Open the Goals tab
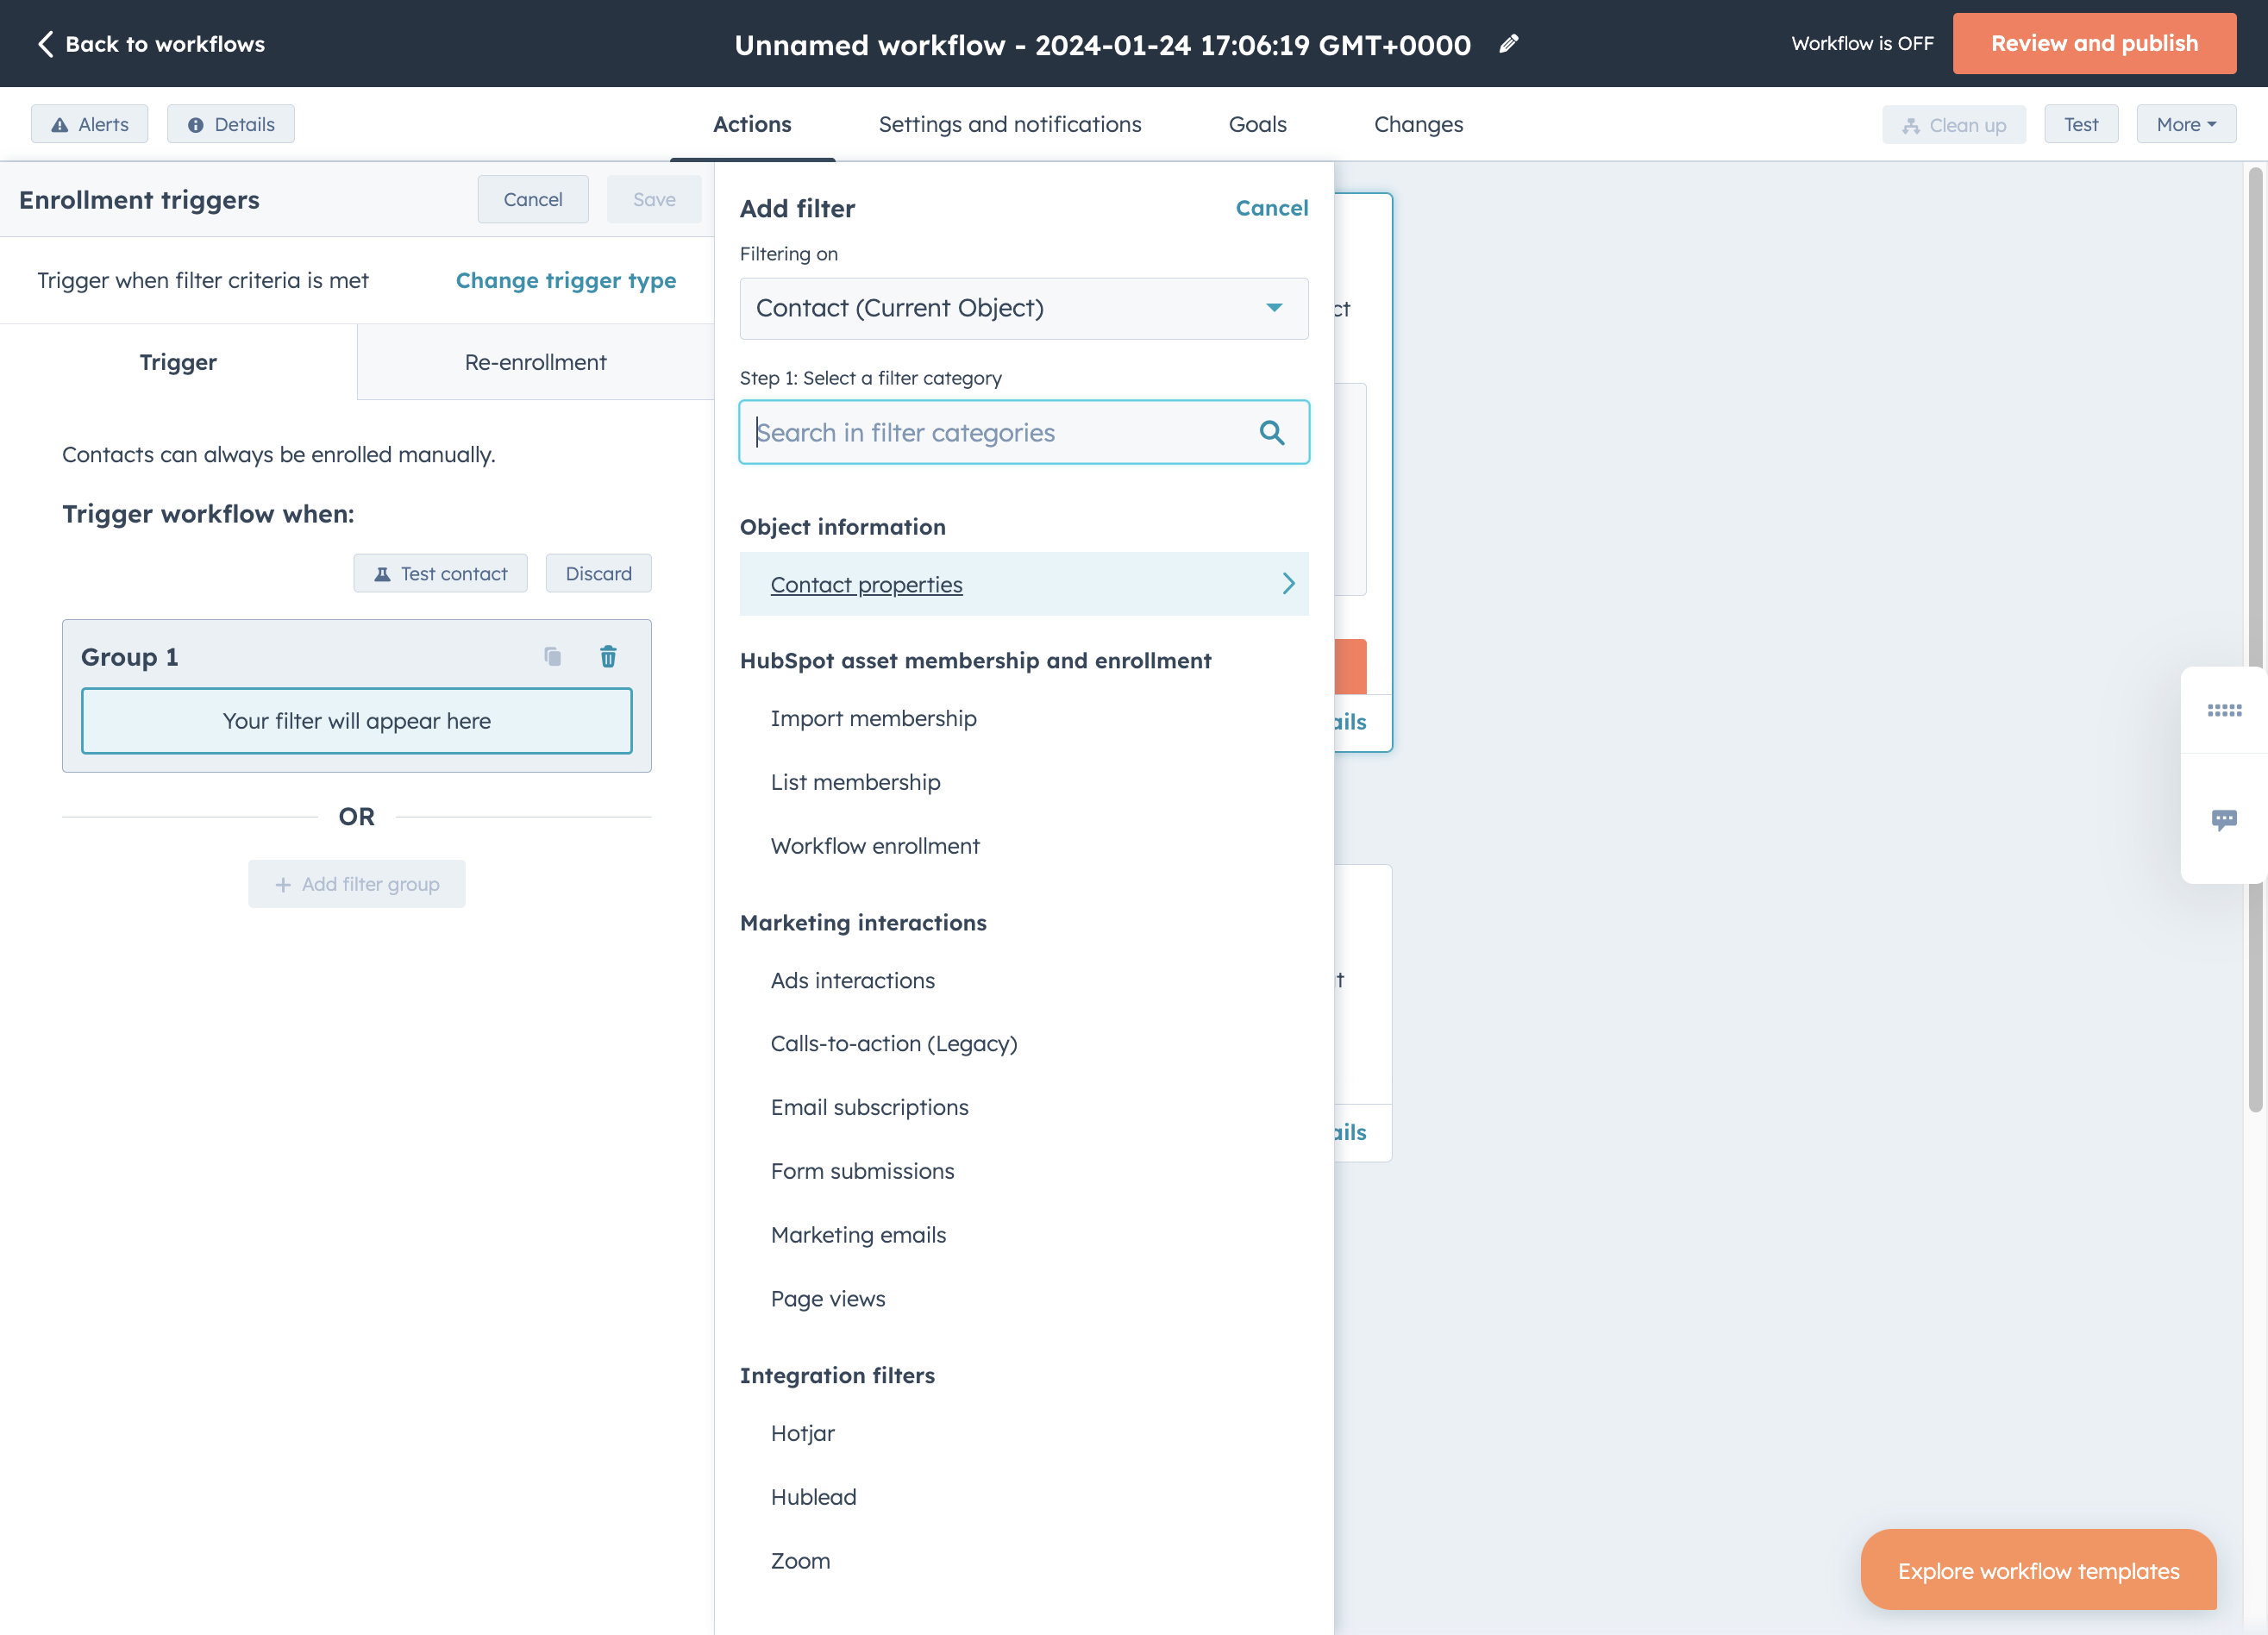Image resolution: width=2268 pixels, height=1635 pixels. (x=1257, y=124)
